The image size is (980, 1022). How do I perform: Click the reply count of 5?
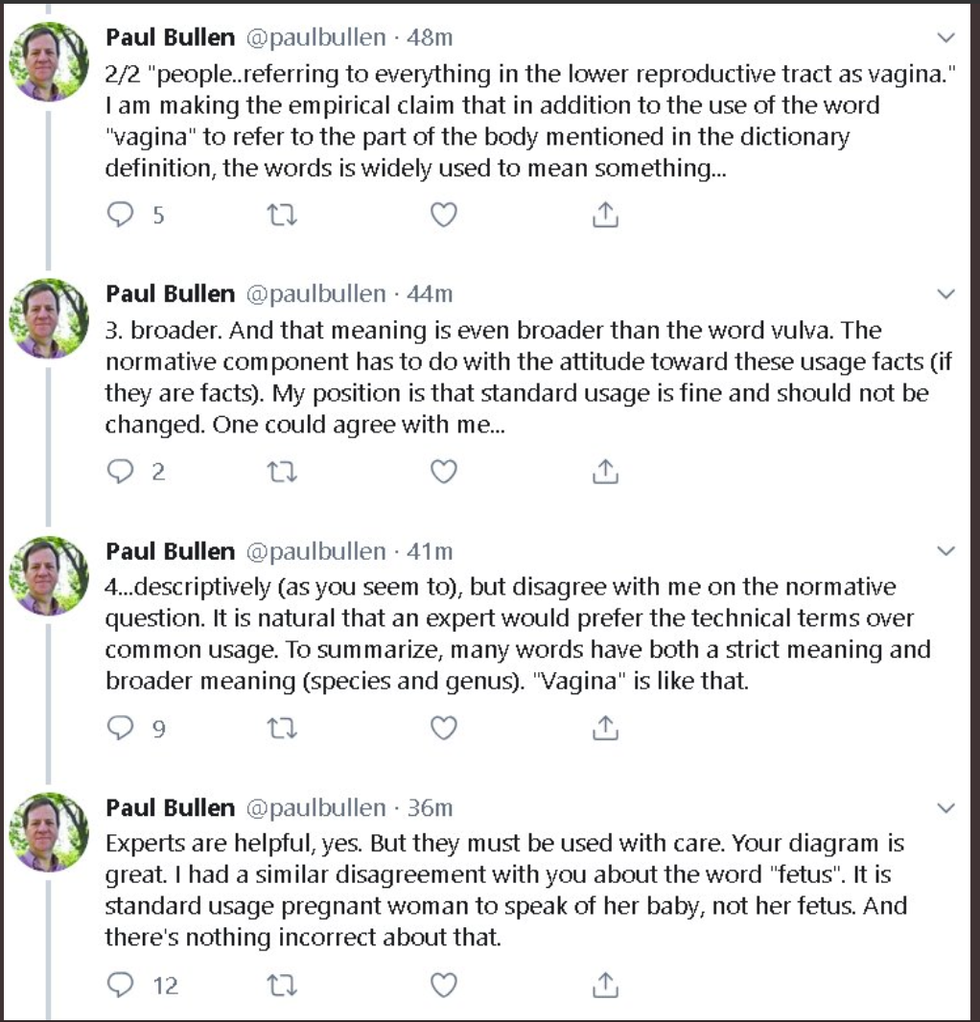pyautogui.click(x=158, y=214)
